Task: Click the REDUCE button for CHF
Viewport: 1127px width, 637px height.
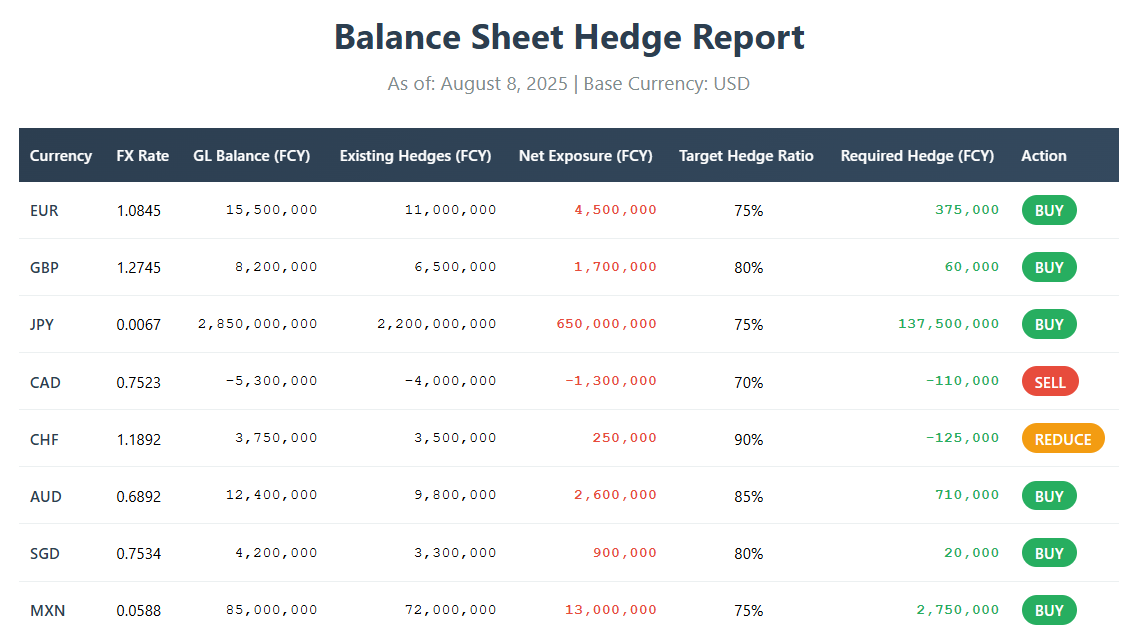Action: coord(1062,438)
